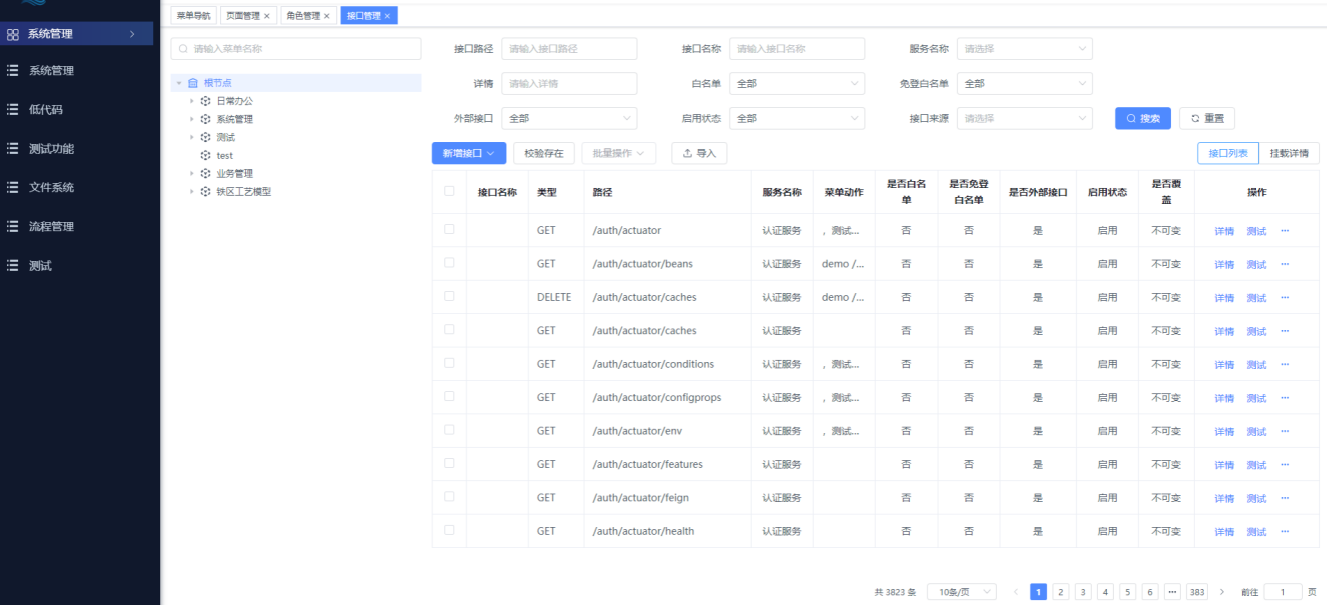1327x605 pixels.
Task: Open more actions for /auth/actuator/beans row
Action: (1285, 264)
